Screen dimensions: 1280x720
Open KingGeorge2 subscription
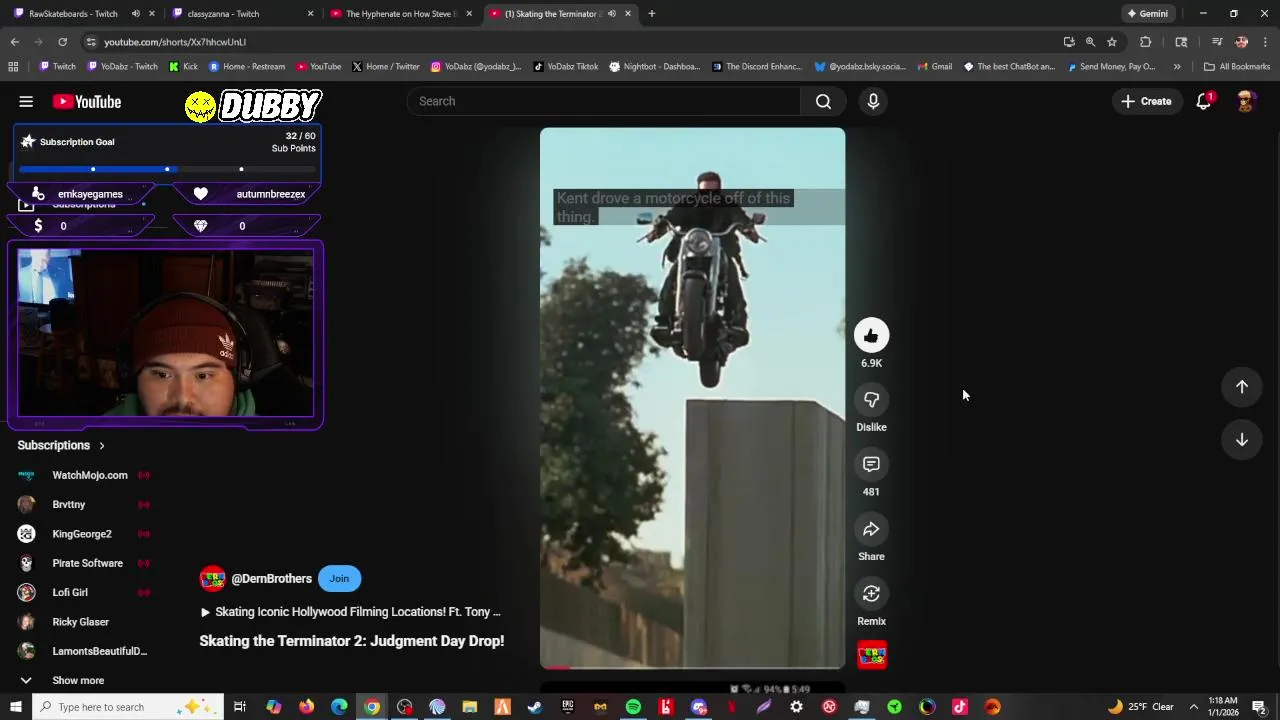click(x=84, y=534)
